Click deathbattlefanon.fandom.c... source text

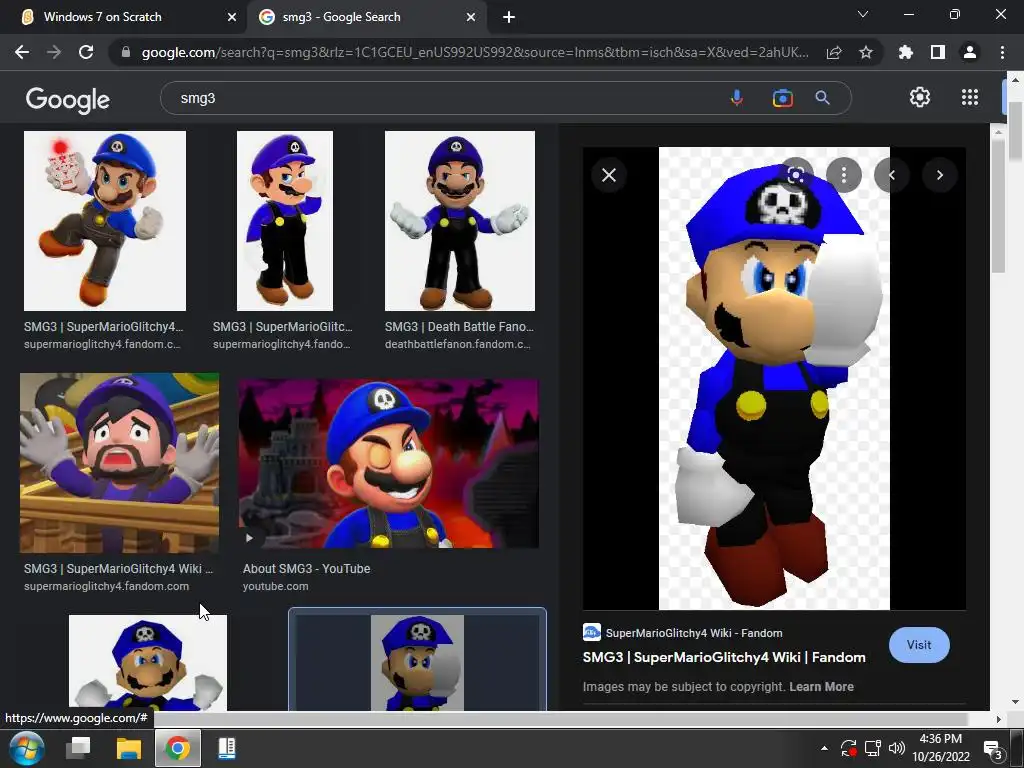coord(457,344)
